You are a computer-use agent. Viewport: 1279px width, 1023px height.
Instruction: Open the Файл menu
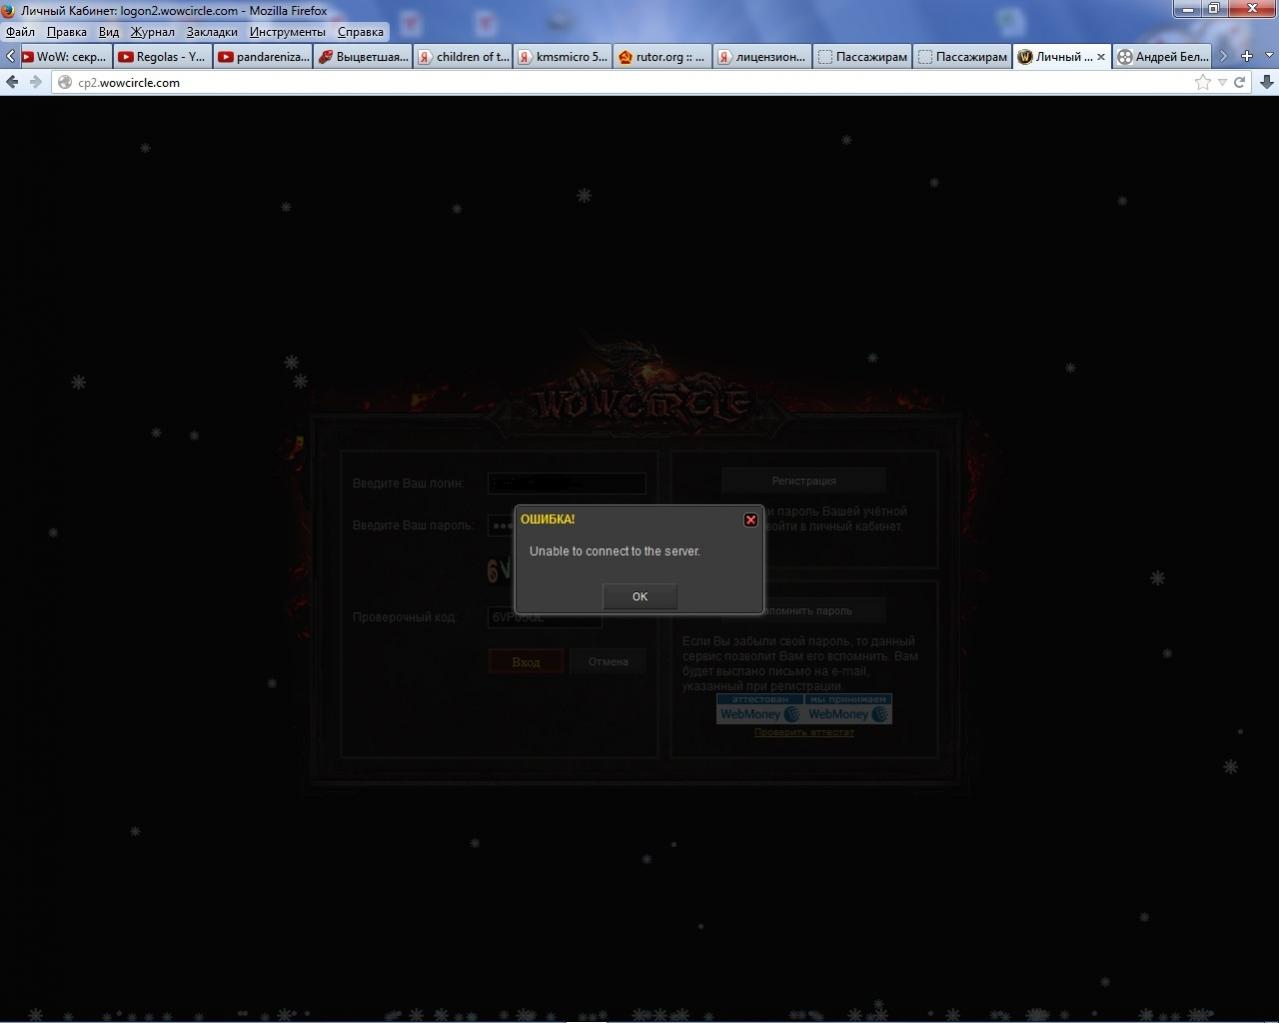coord(20,31)
